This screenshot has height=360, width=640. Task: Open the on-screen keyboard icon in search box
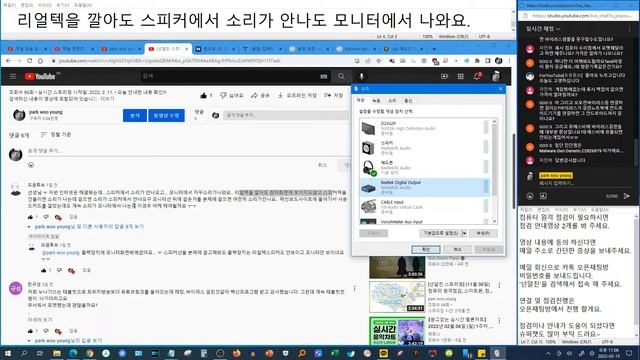[324, 76]
